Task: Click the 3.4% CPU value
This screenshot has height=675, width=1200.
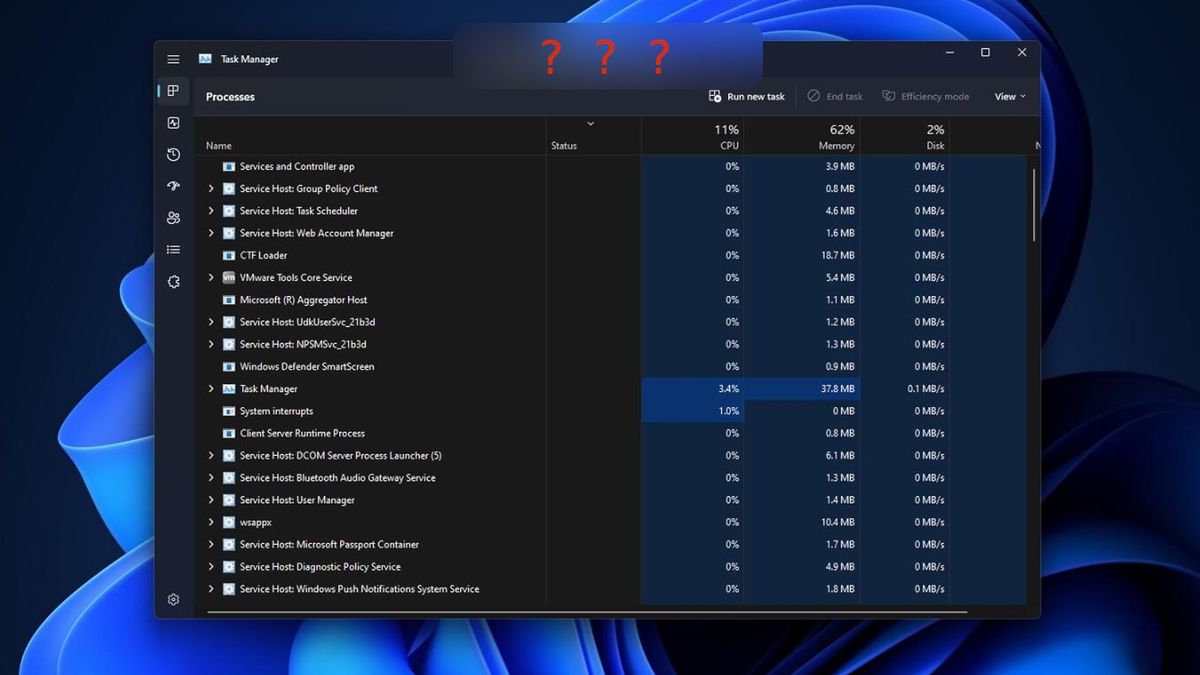Action: pyautogui.click(x=729, y=389)
